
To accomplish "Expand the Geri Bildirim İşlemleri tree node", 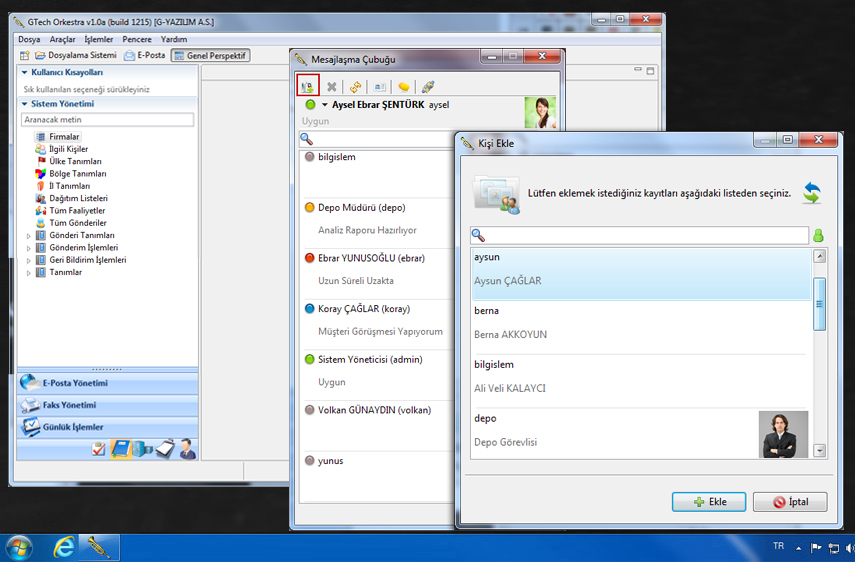I will point(28,260).
